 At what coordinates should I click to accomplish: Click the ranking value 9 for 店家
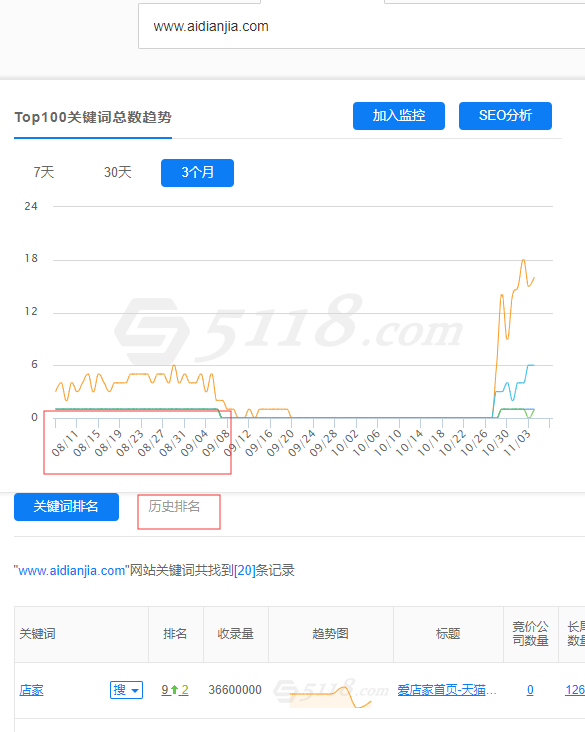tap(165, 690)
